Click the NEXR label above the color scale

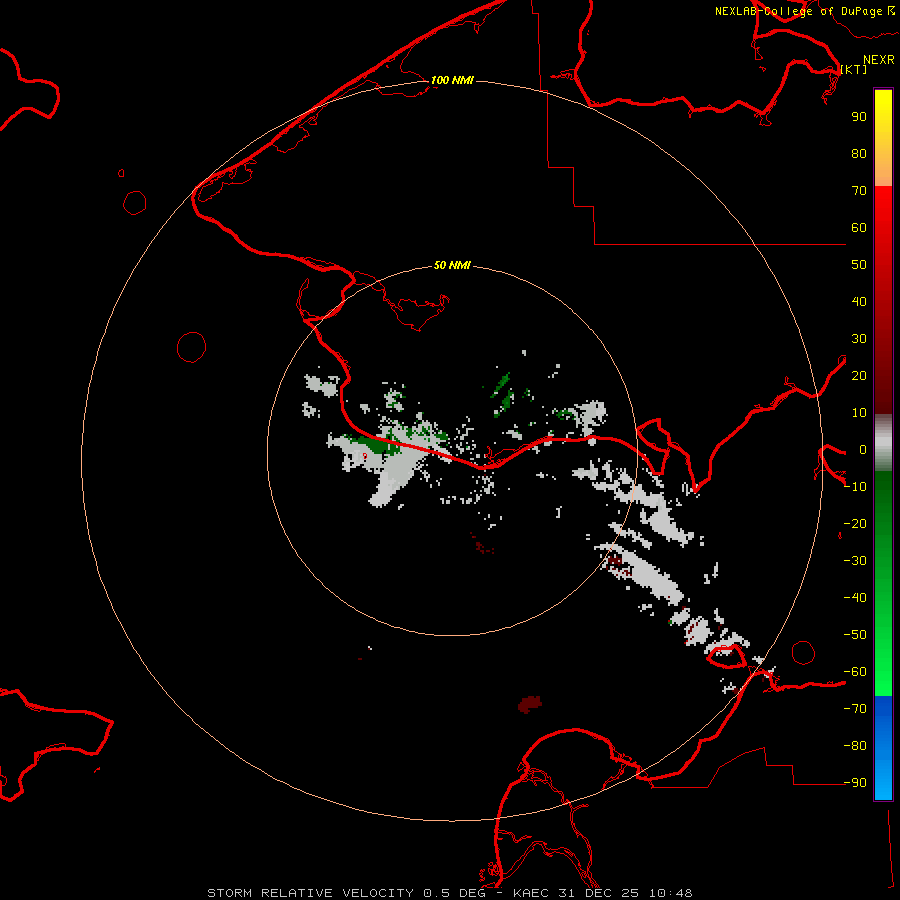879,60
